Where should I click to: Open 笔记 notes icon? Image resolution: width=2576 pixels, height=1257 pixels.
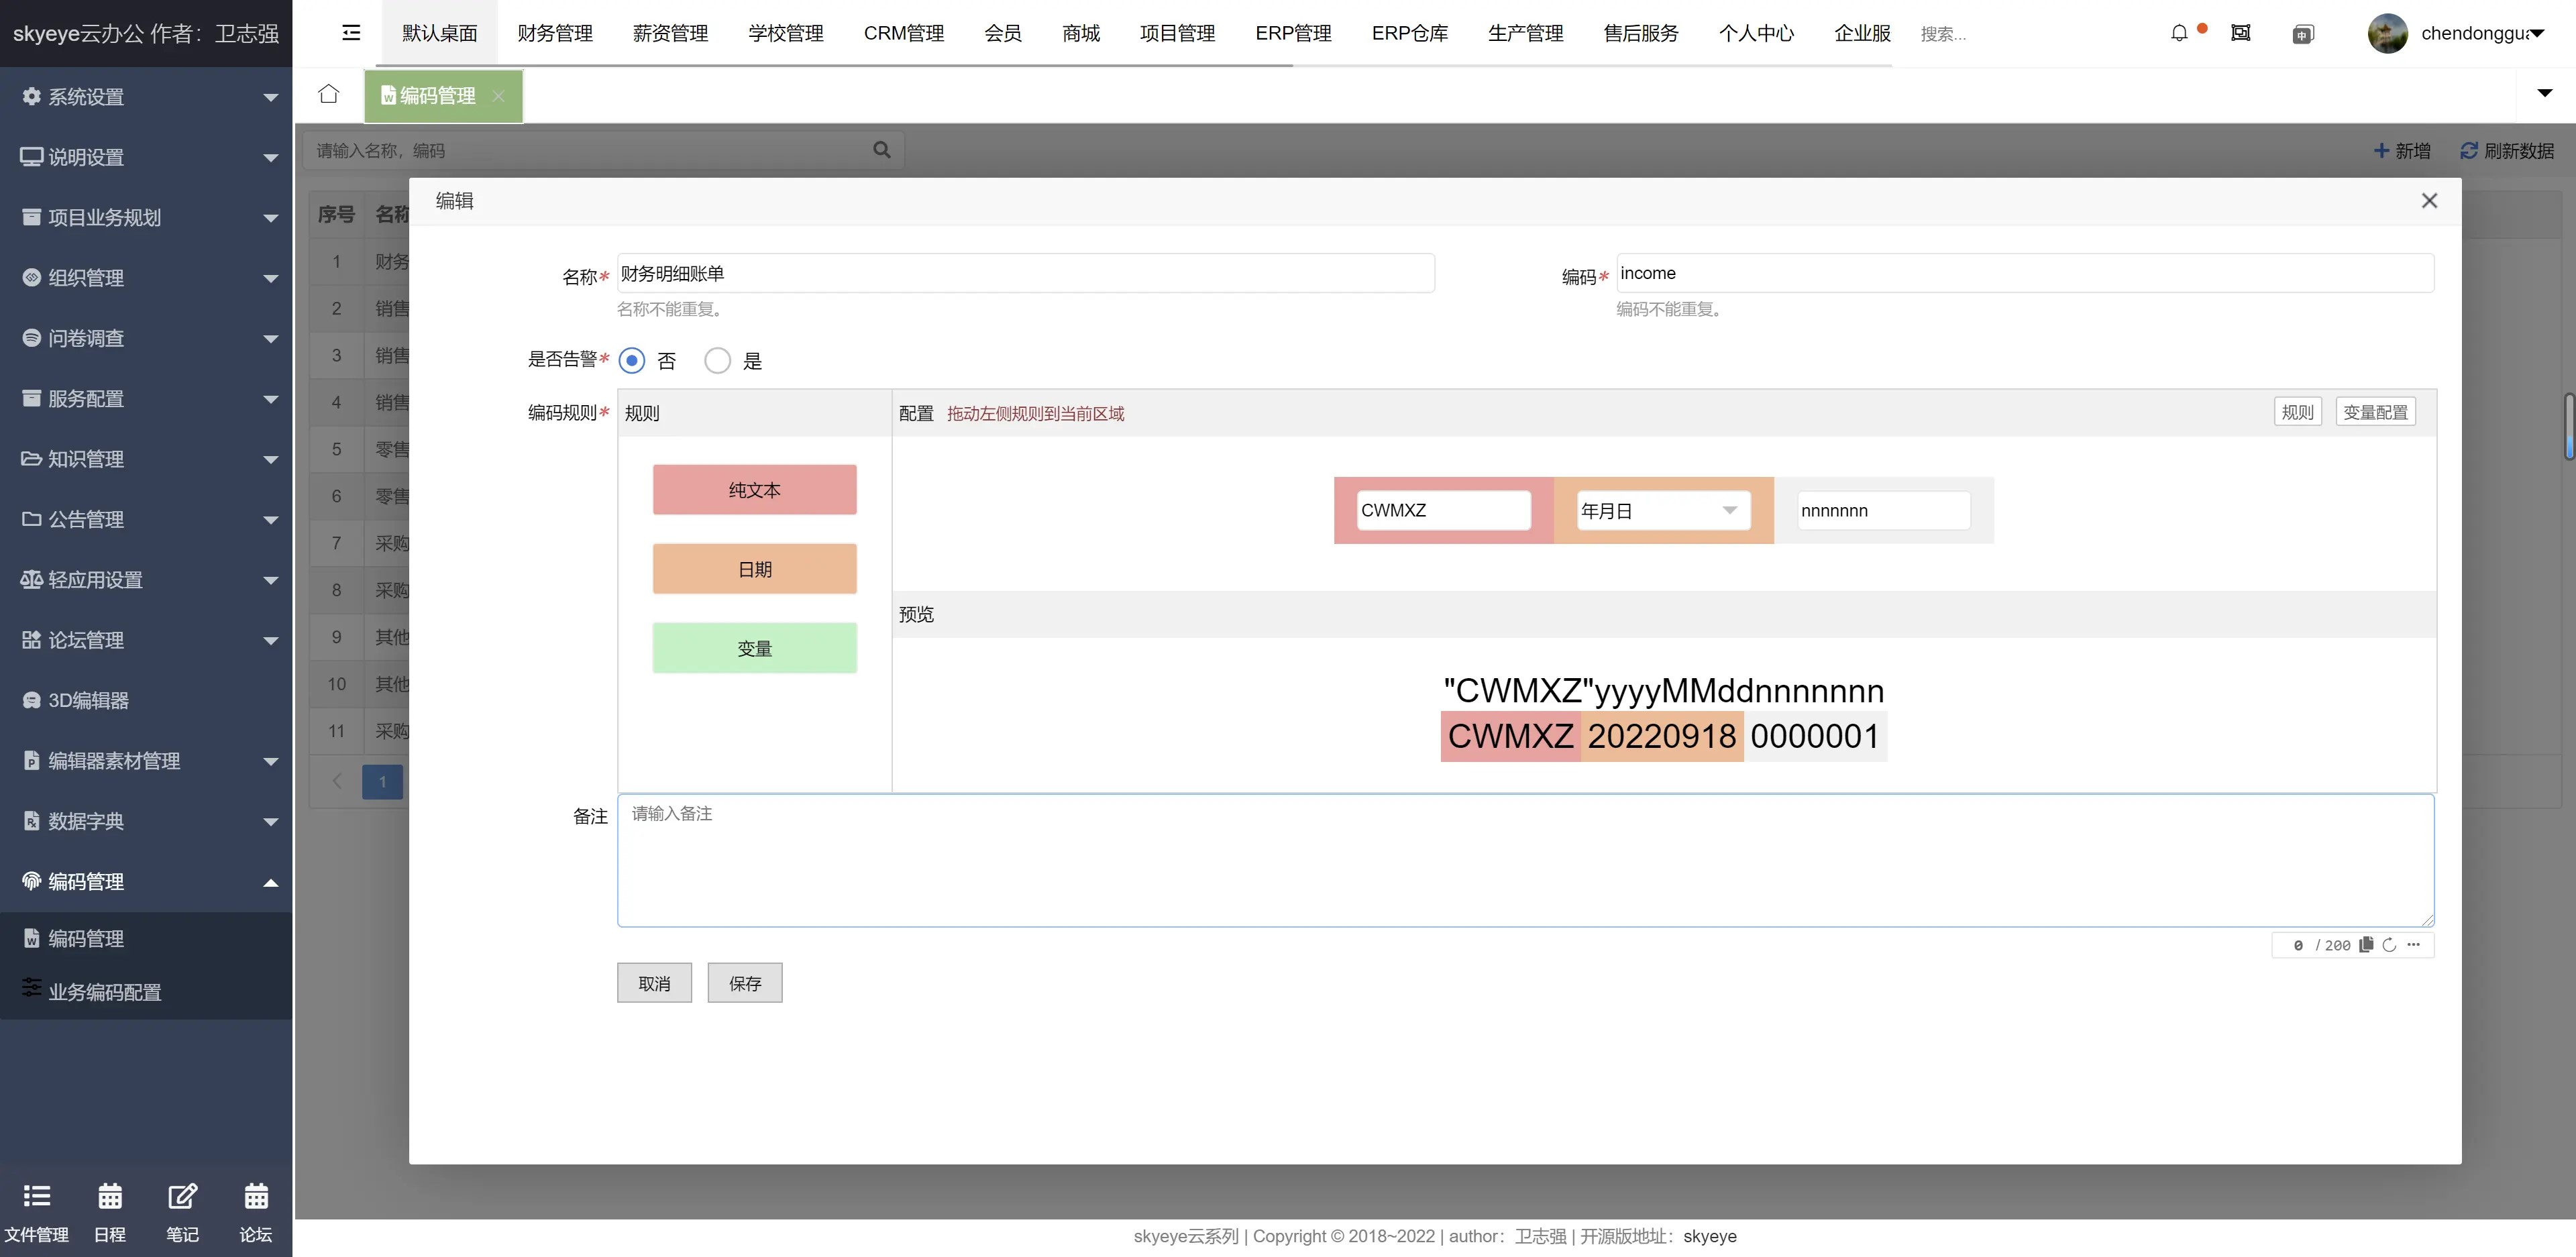point(182,1210)
